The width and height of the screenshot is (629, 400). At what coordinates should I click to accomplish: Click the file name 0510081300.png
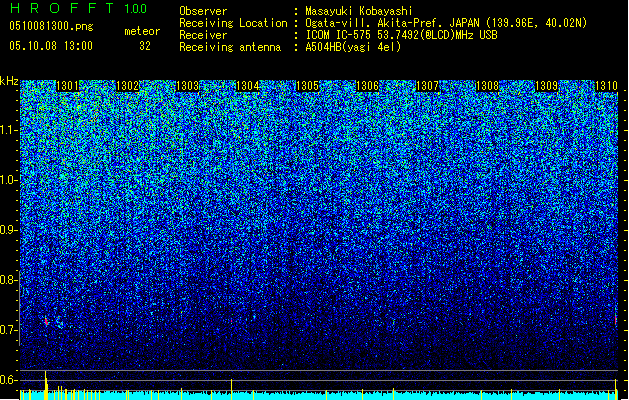click(51, 26)
